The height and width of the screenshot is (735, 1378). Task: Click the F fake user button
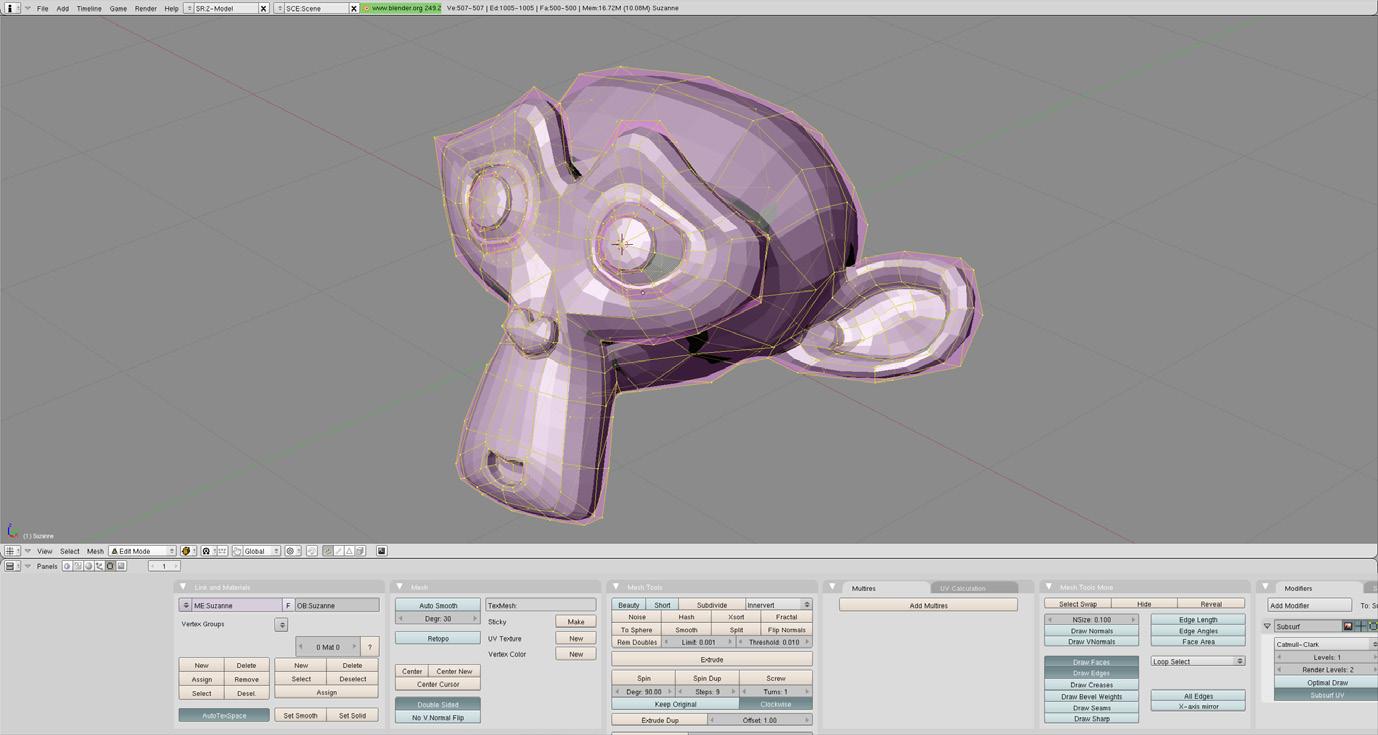click(288, 606)
